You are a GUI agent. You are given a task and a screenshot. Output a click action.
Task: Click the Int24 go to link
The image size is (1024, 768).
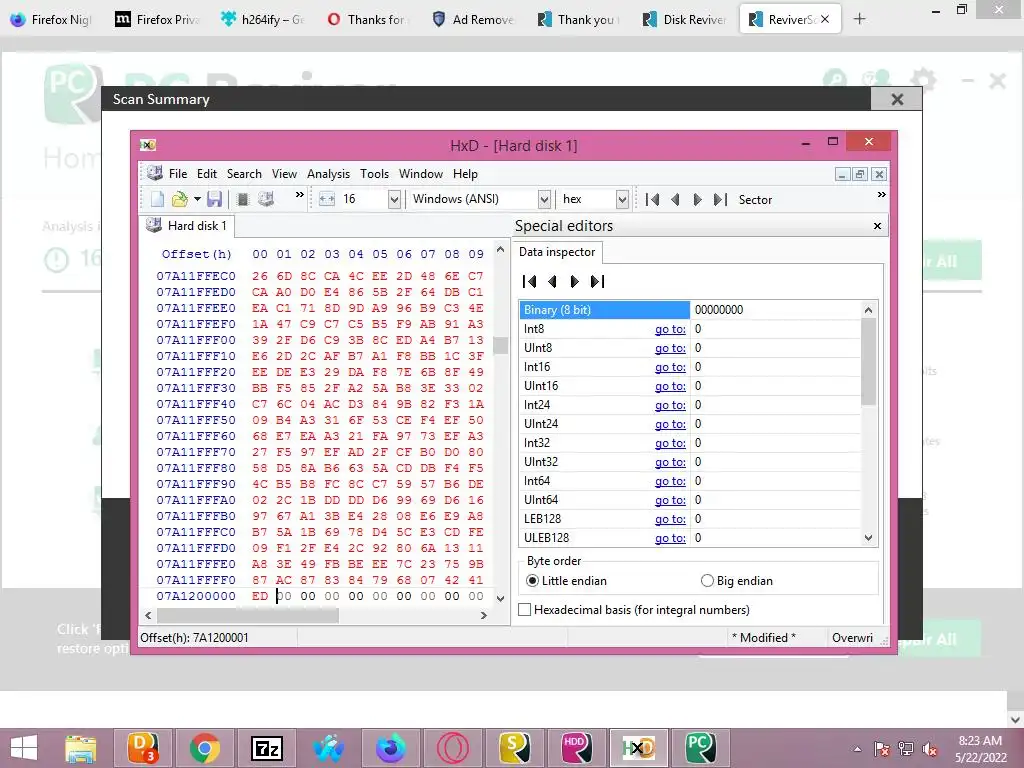pos(670,405)
